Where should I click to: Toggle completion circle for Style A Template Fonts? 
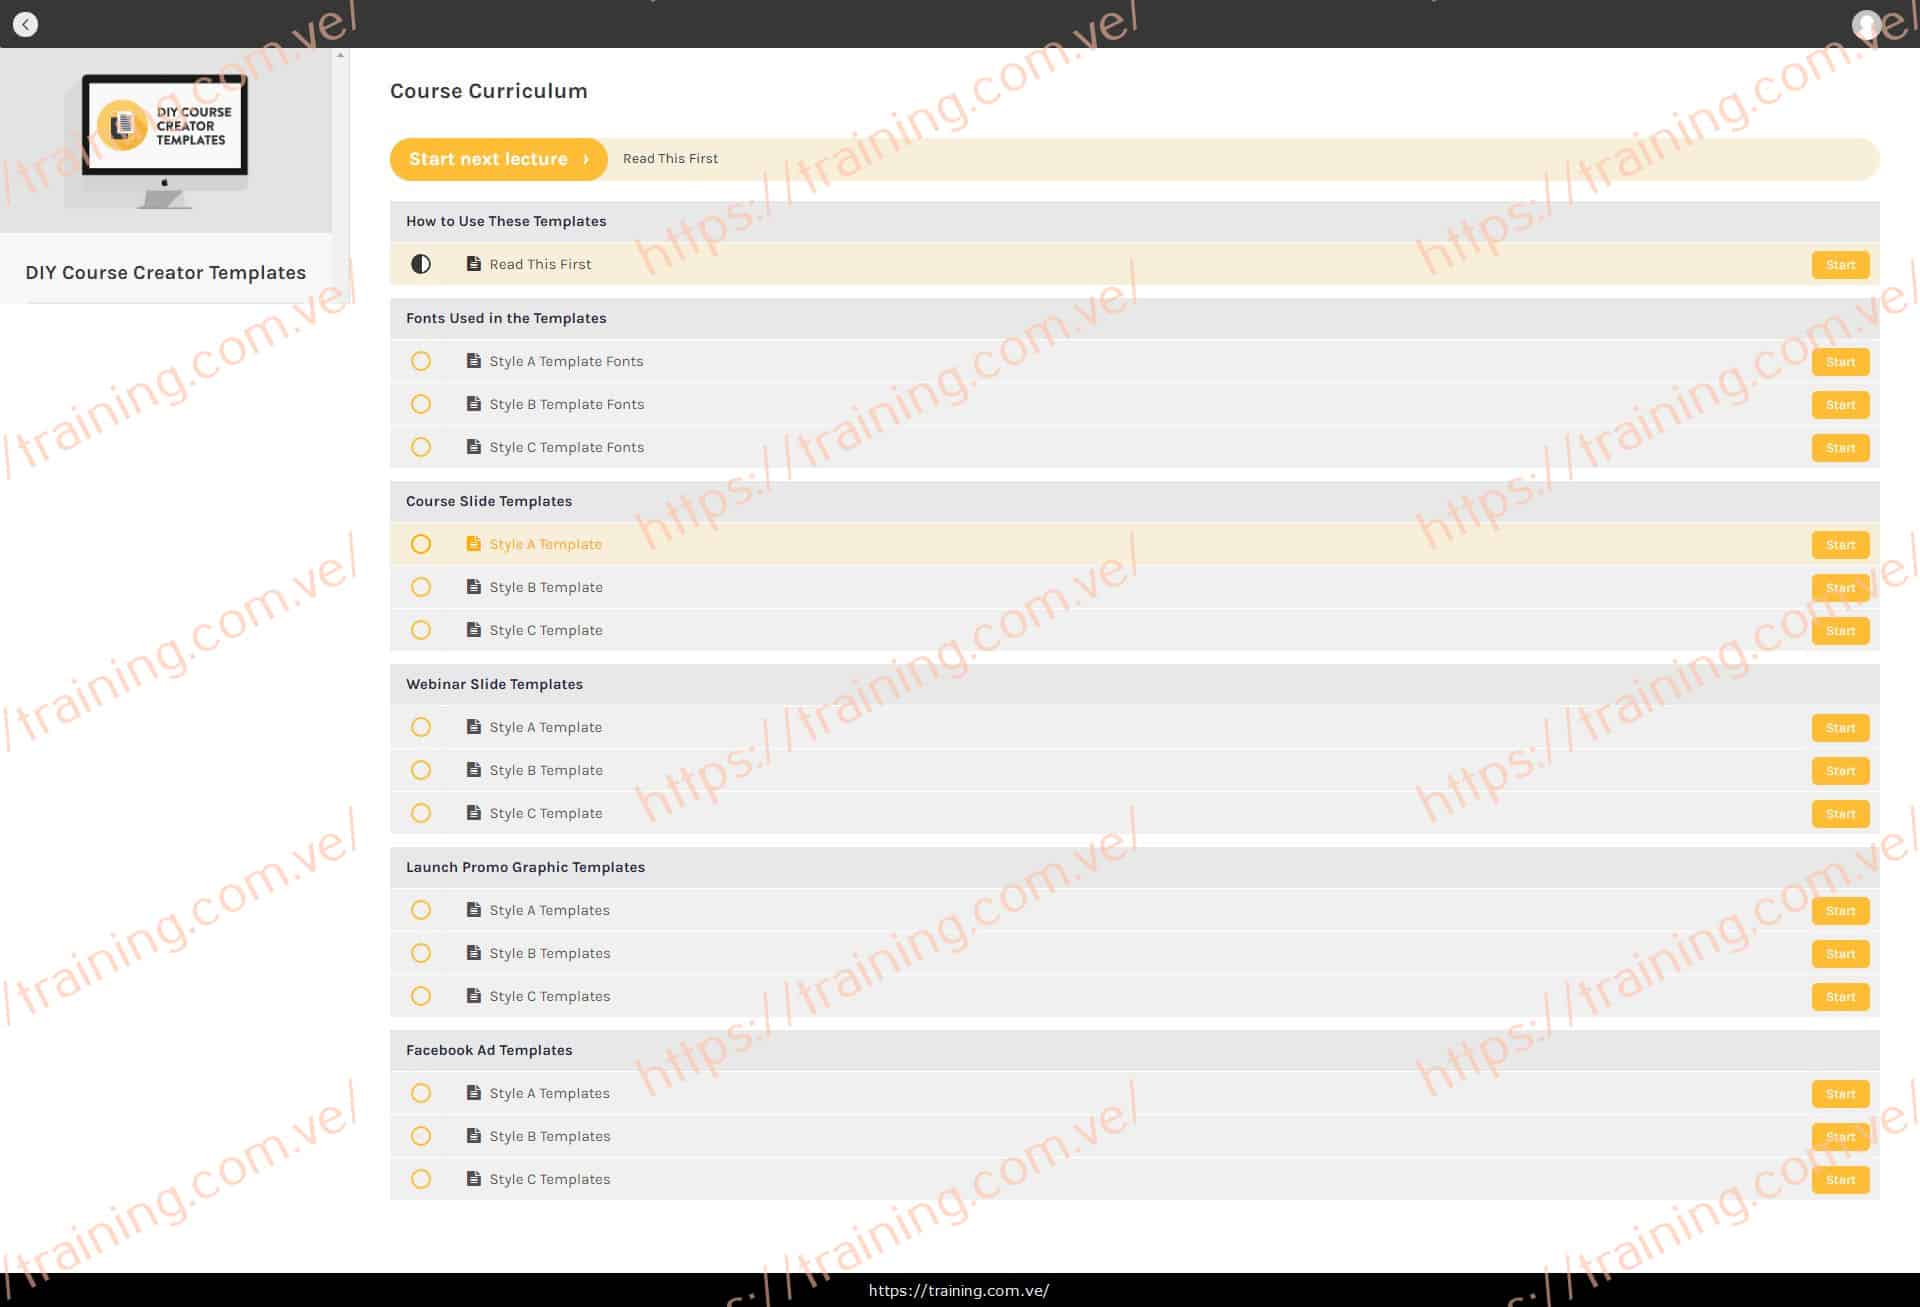[421, 361]
